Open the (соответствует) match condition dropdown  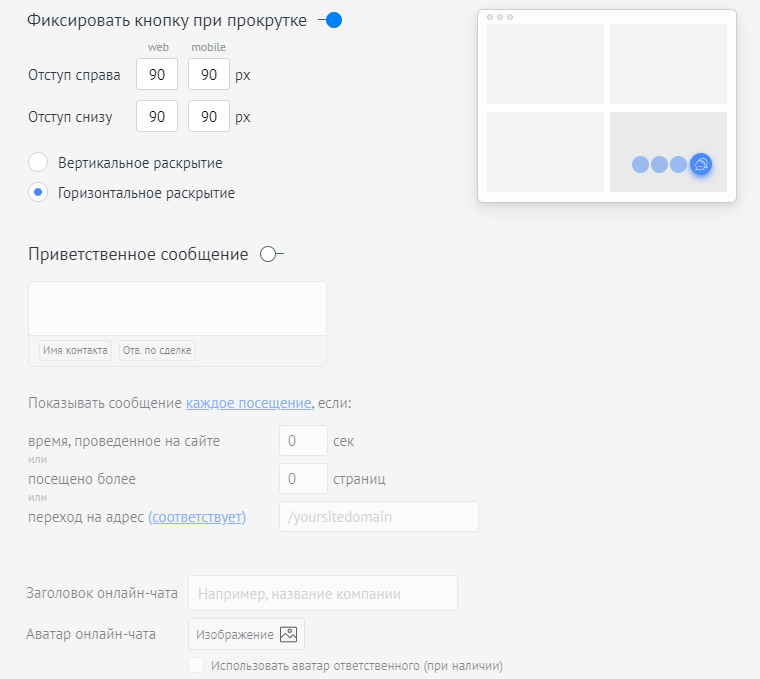197,517
